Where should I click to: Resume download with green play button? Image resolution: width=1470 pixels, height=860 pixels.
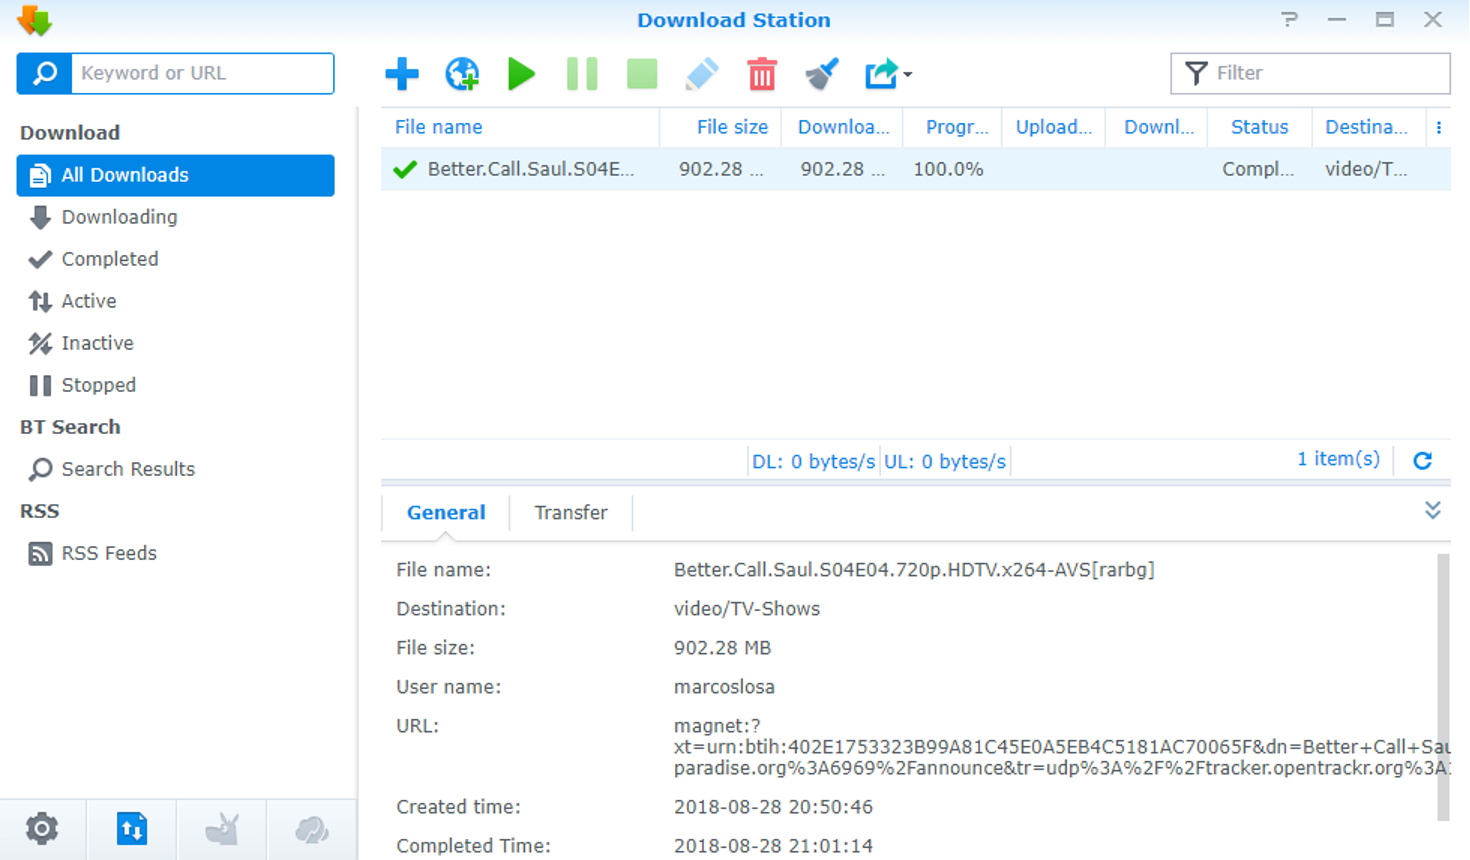(521, 74)
